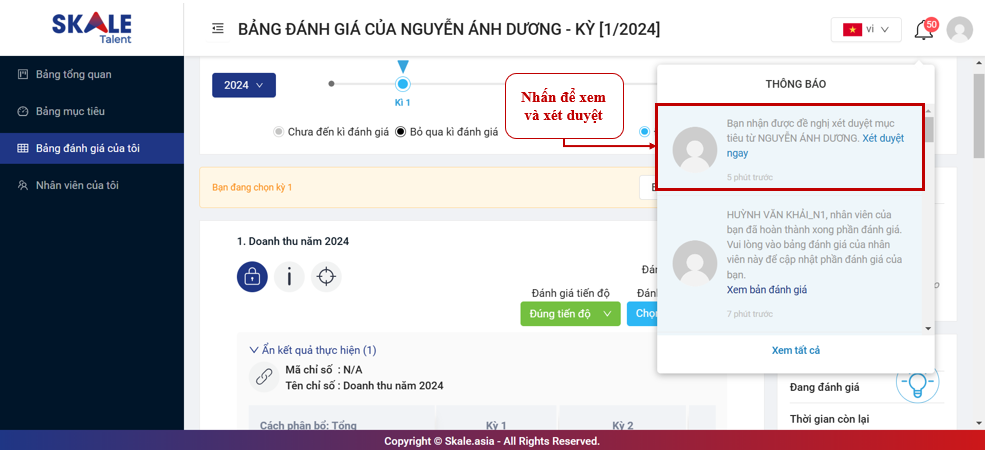Screen dimensions: 985x450
Task: Go to Bảng tổng quan menu
Action: pyautogui.click(x=73, y=74)
